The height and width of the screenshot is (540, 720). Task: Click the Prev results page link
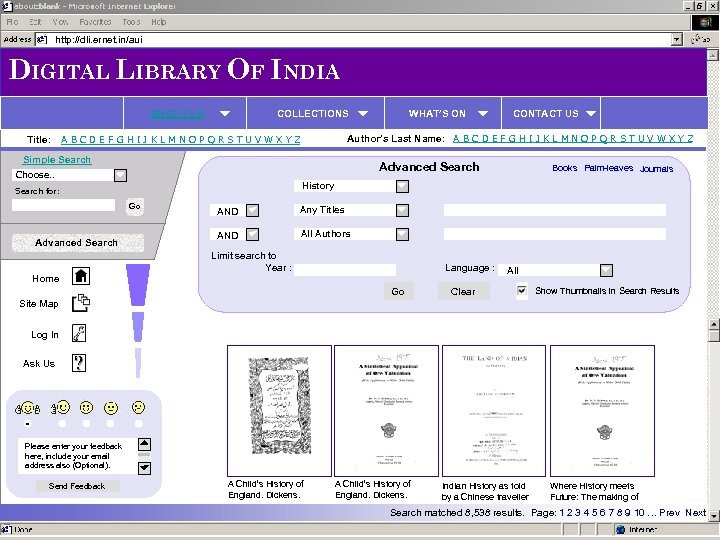click(x=669, y=512)
